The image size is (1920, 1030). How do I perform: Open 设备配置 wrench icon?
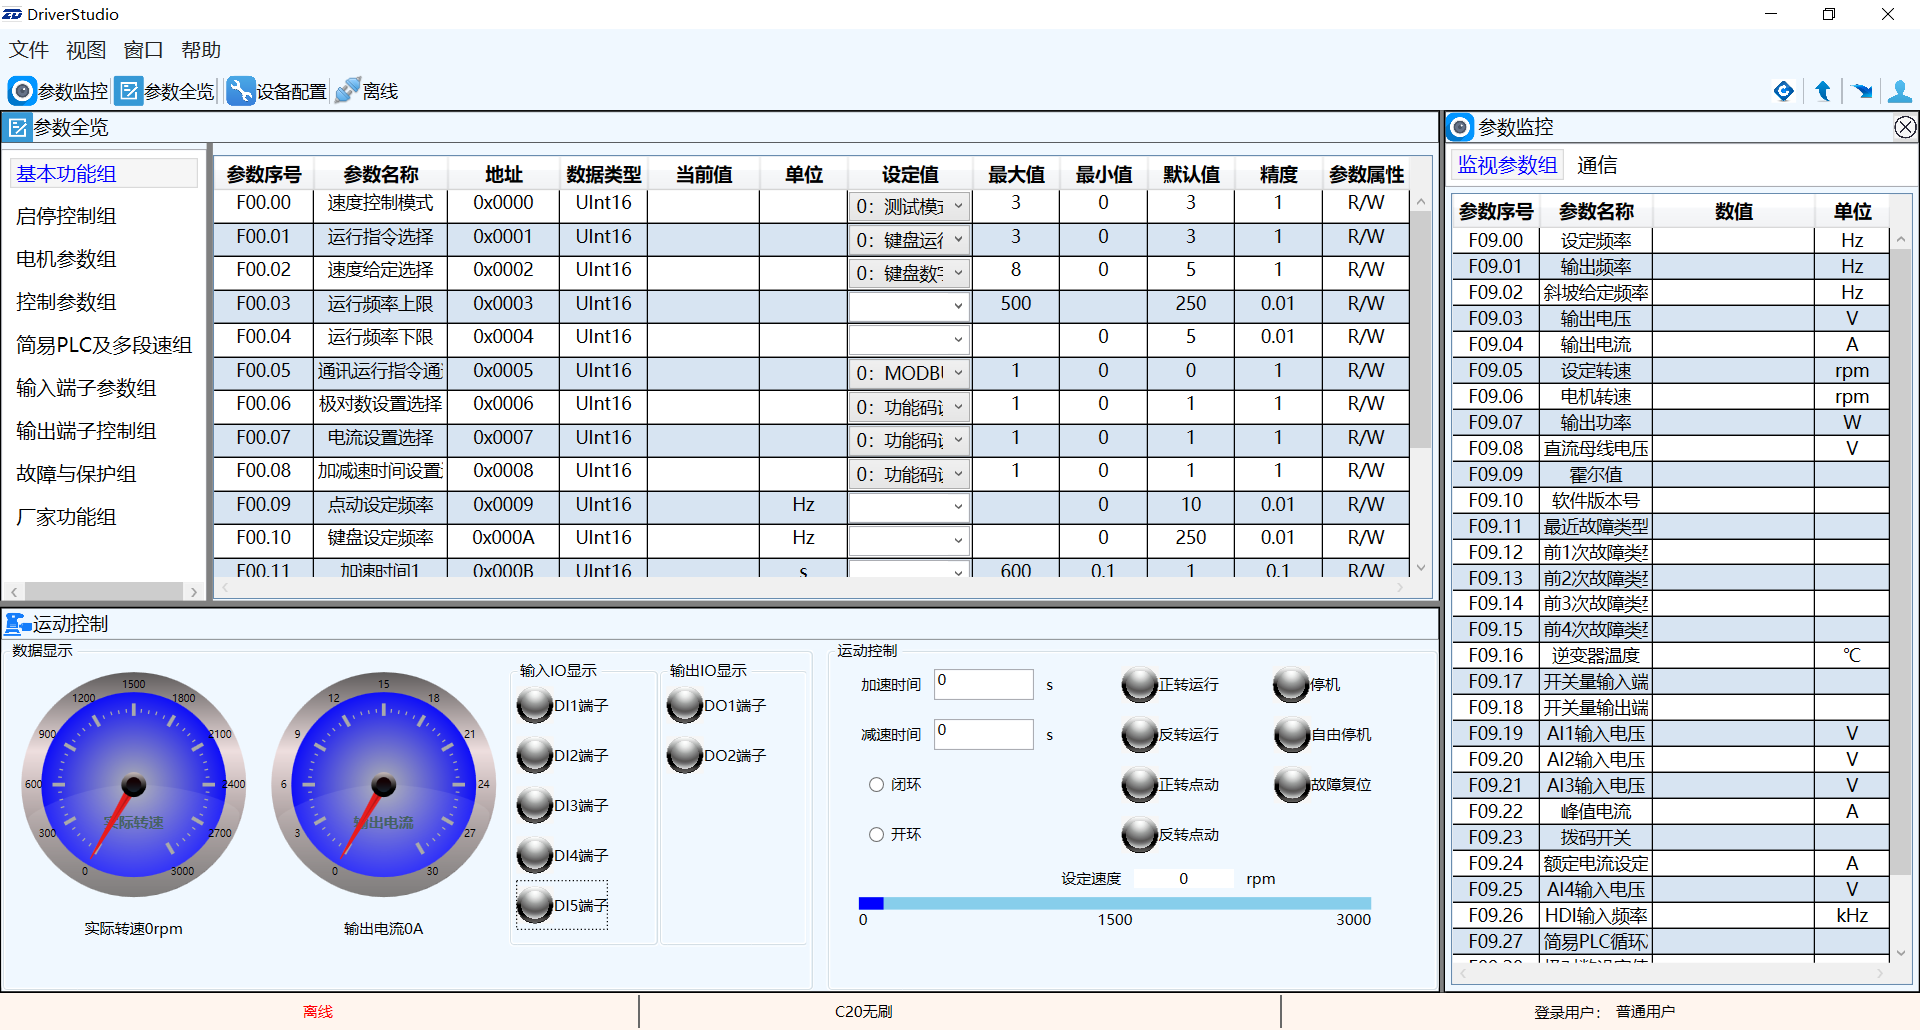point(240,91)
